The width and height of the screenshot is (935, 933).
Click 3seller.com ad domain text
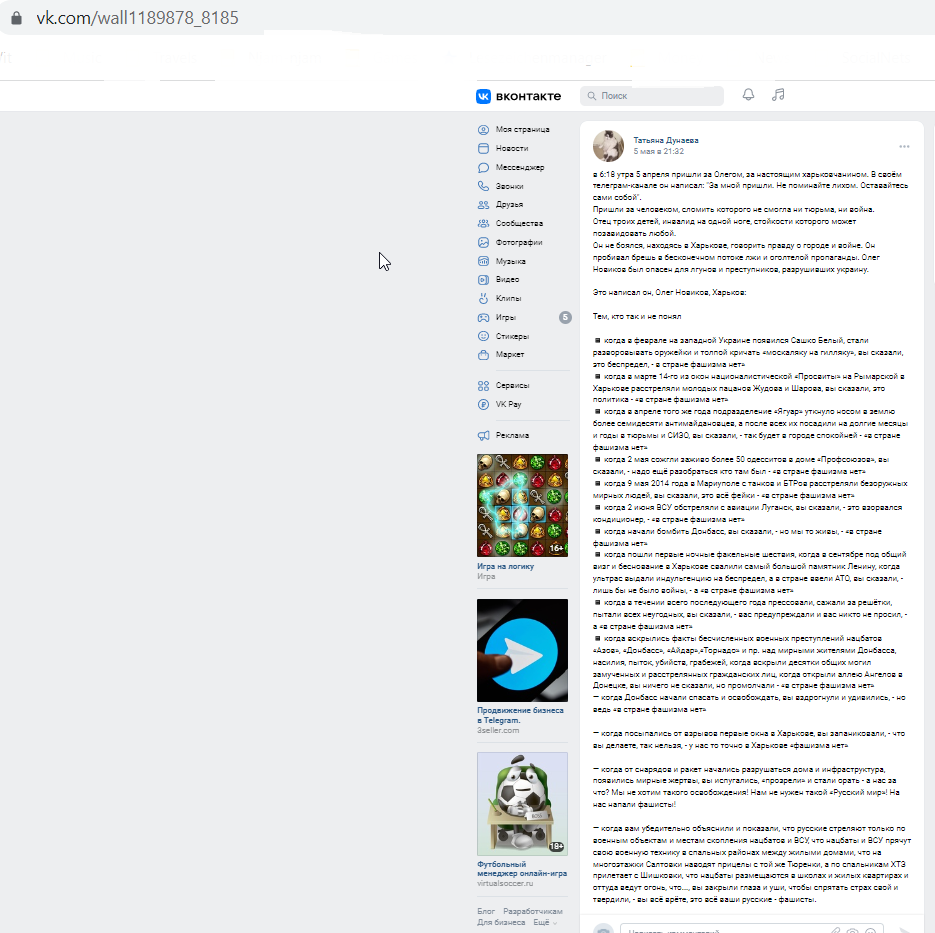[x=498, y=730]
